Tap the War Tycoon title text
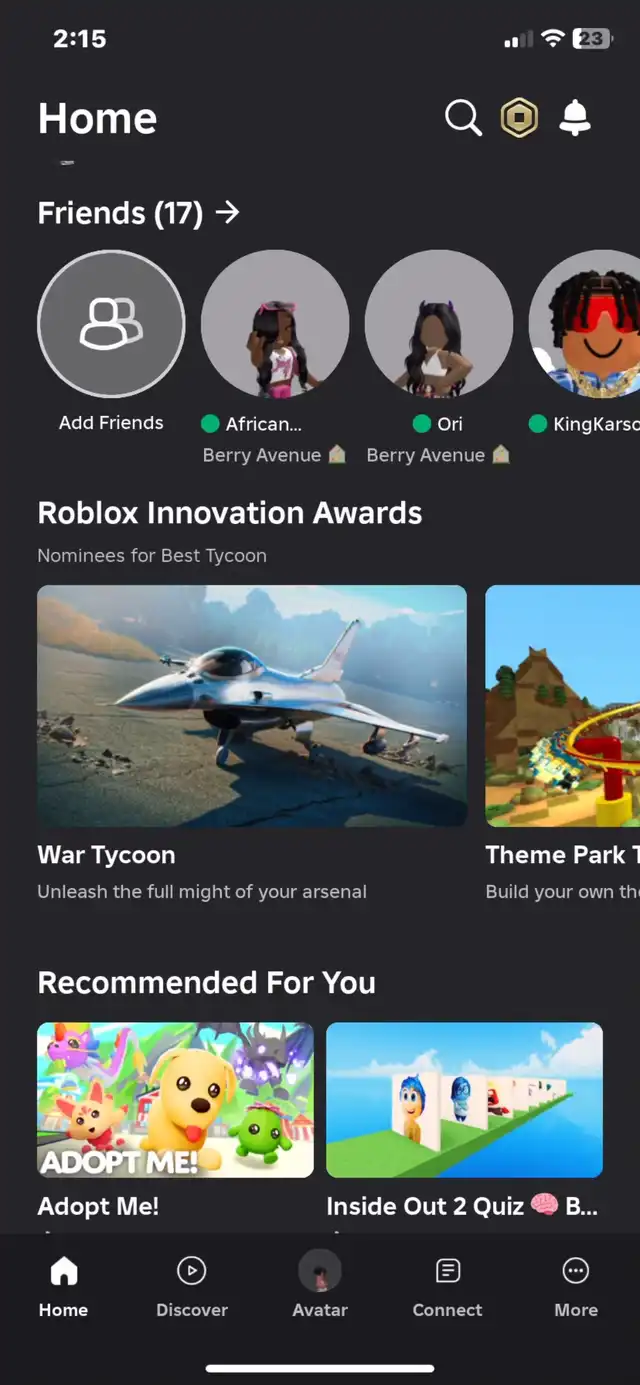Viewport: 640px width, 1385px height. tap(106, 855)
